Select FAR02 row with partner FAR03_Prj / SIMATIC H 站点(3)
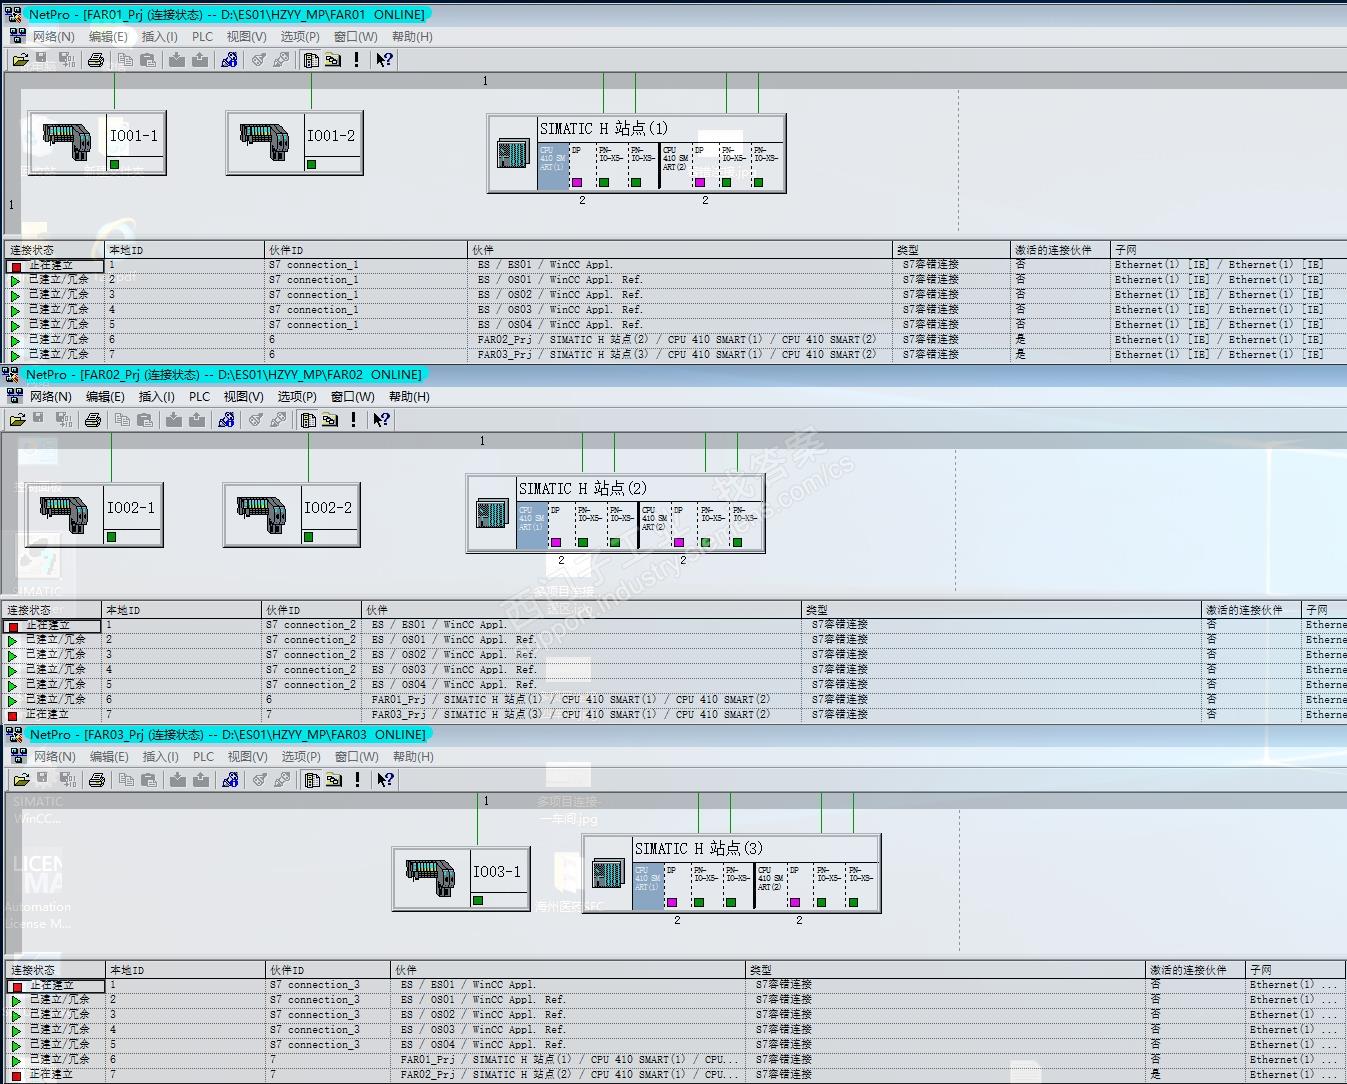 point(674,715)
